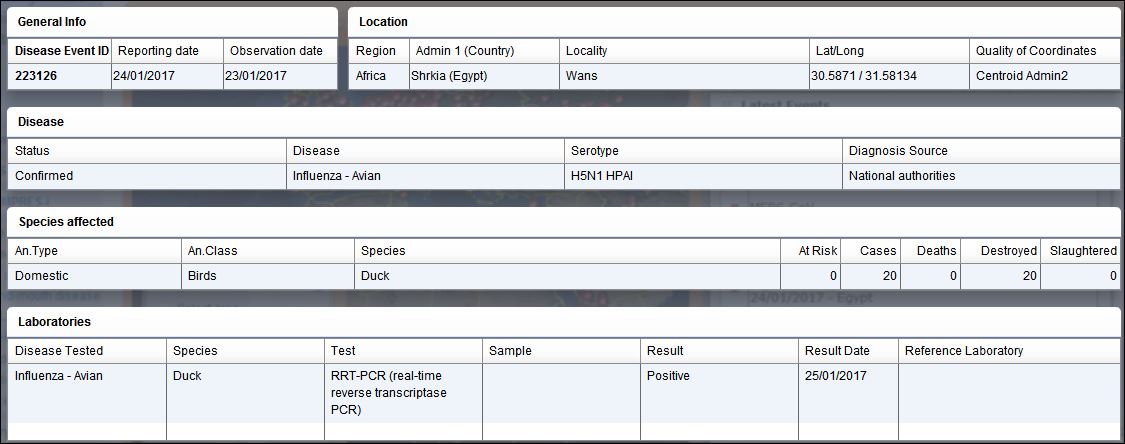This screenshot has height=444, width=1125.
Task: Click the Confirmed status cell
Action: coord(147,176)
